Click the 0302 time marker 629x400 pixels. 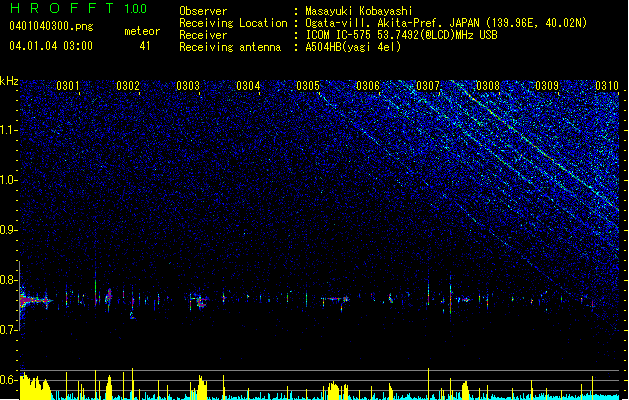128,86
